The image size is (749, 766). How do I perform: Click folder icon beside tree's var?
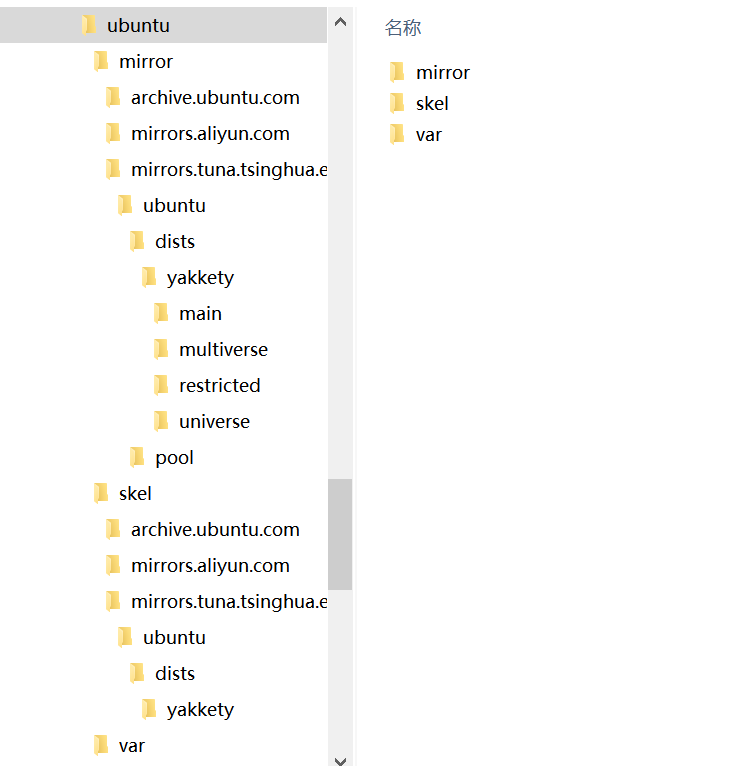pos(101,745)
